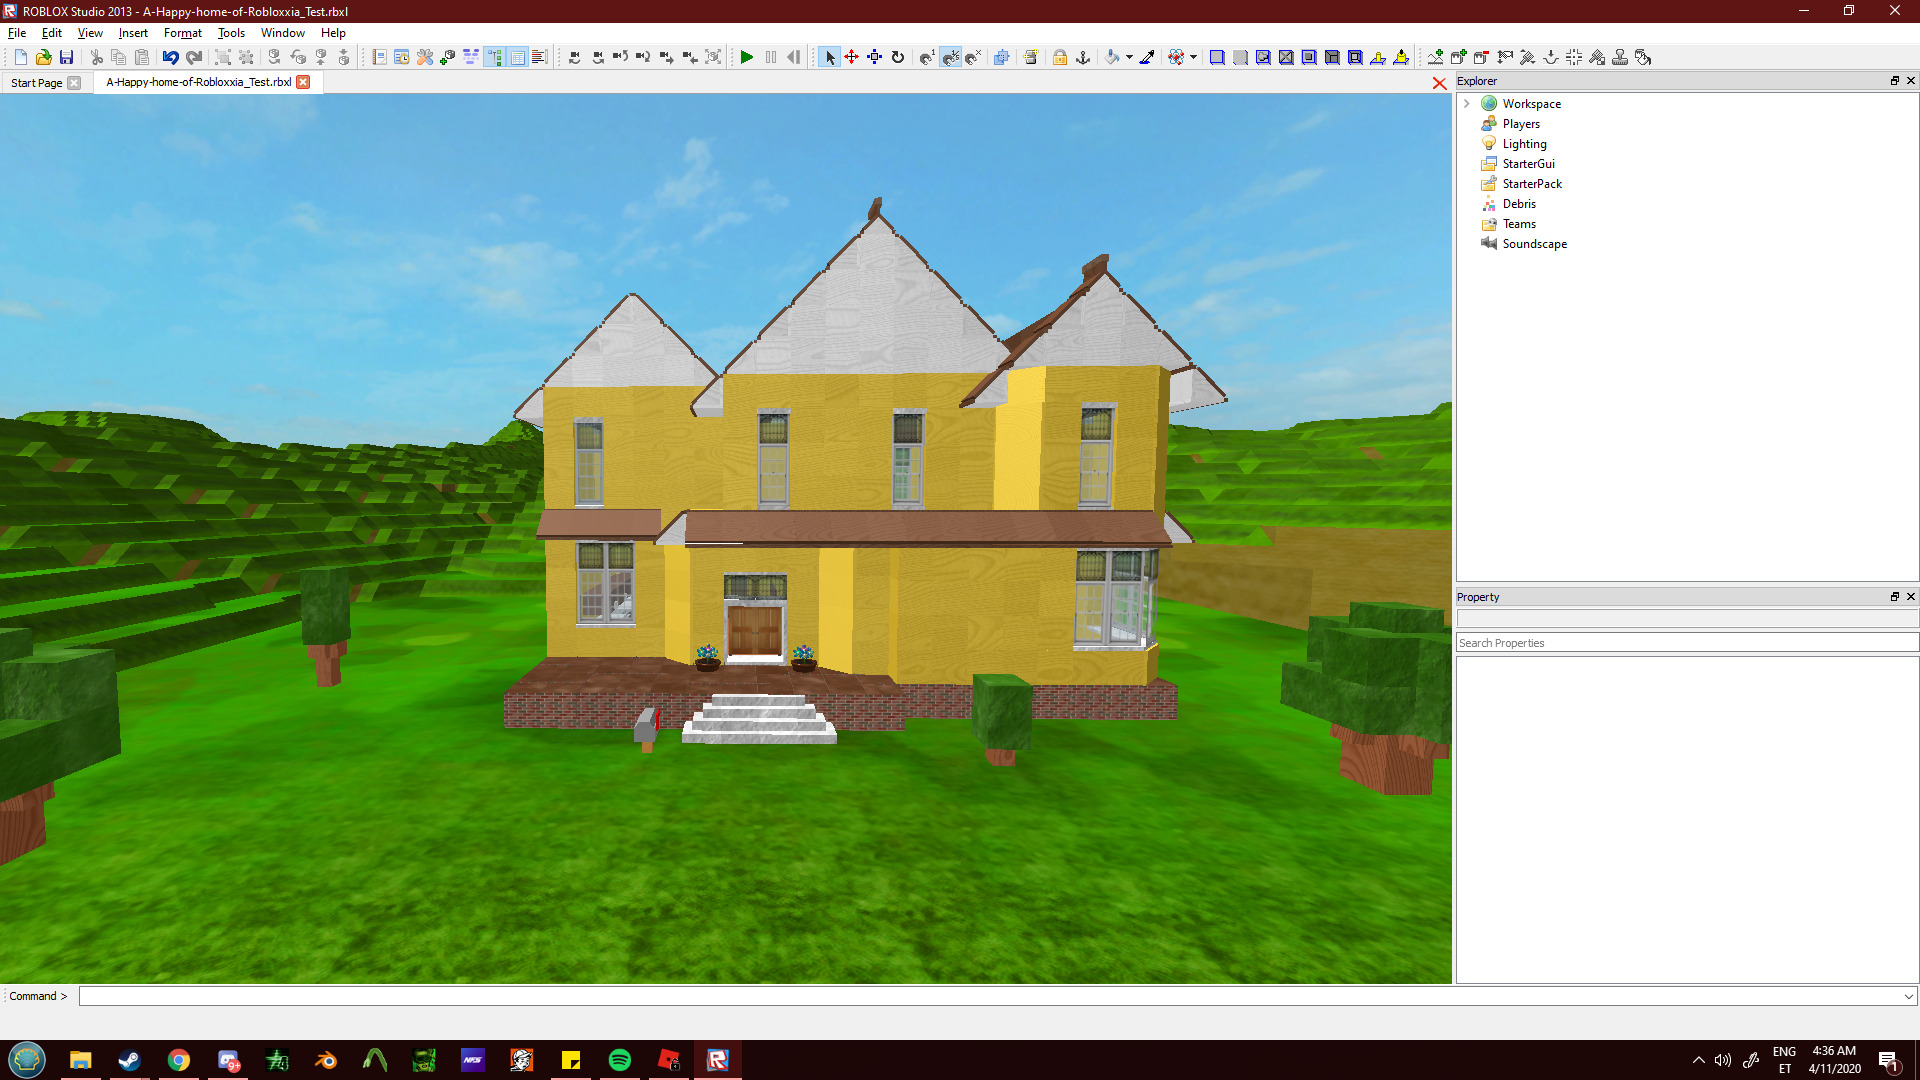The height and width of the screenshot is (1080, 1920).
Task: Expand the Workspace tree node
Action: pyautogui.click(x=1467, y=104)
